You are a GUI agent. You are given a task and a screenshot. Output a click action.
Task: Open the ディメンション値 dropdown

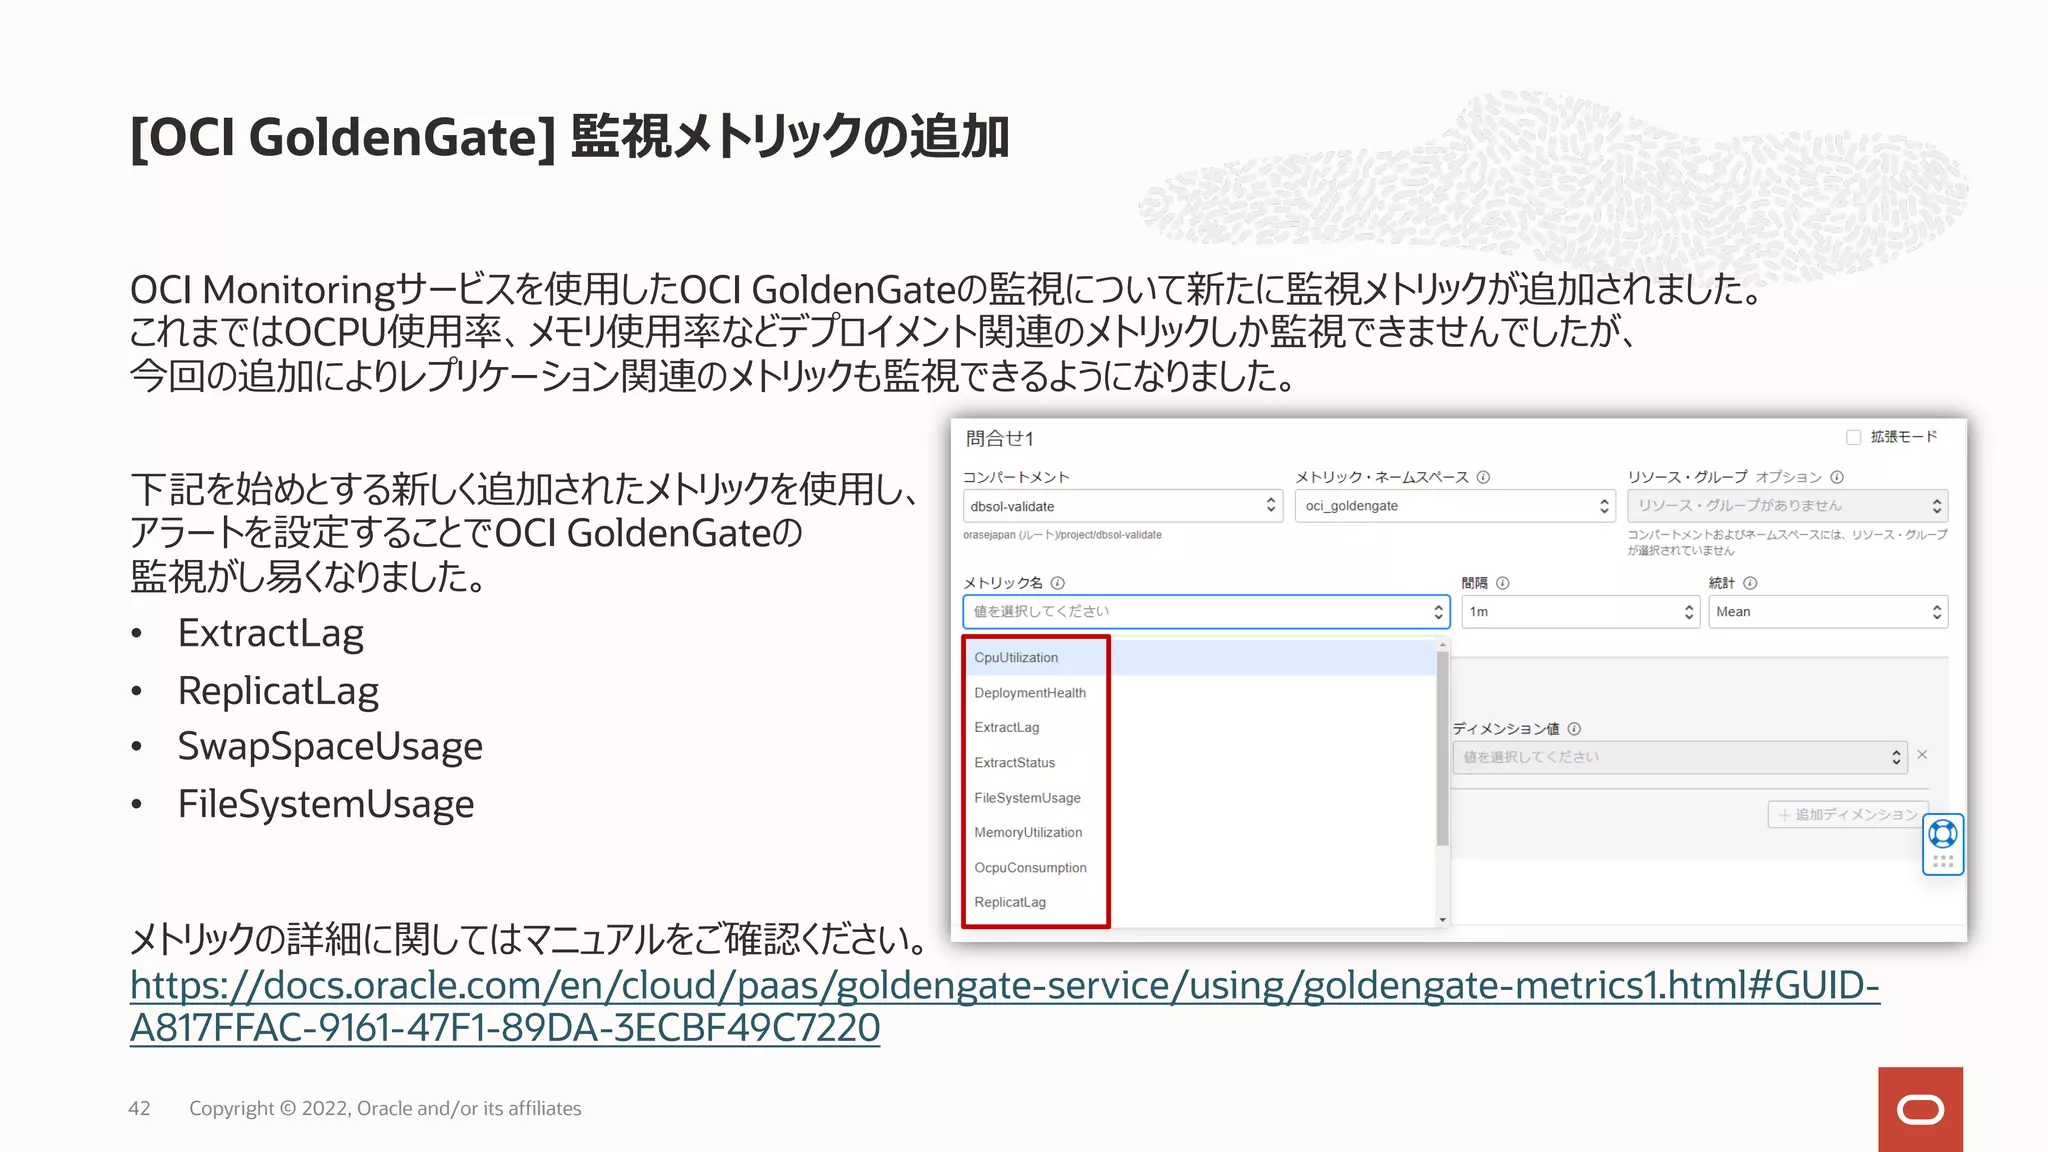(1680, 757)
